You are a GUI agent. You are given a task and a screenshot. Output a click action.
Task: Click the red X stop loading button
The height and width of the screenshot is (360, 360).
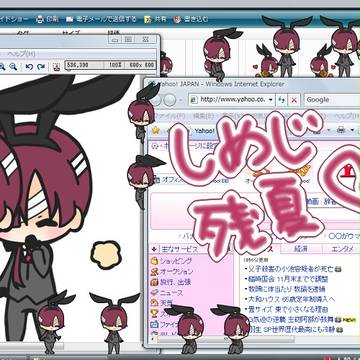tap(293, 100)
